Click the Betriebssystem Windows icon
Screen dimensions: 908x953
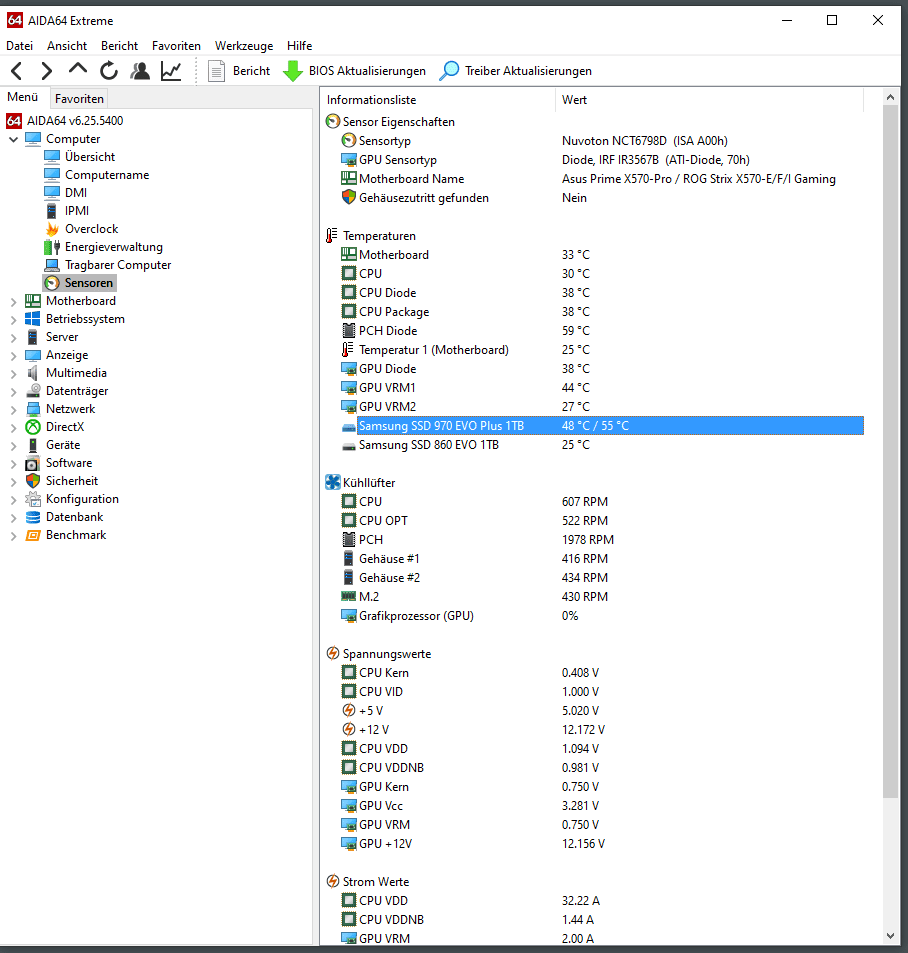click(x=33, y=319)
